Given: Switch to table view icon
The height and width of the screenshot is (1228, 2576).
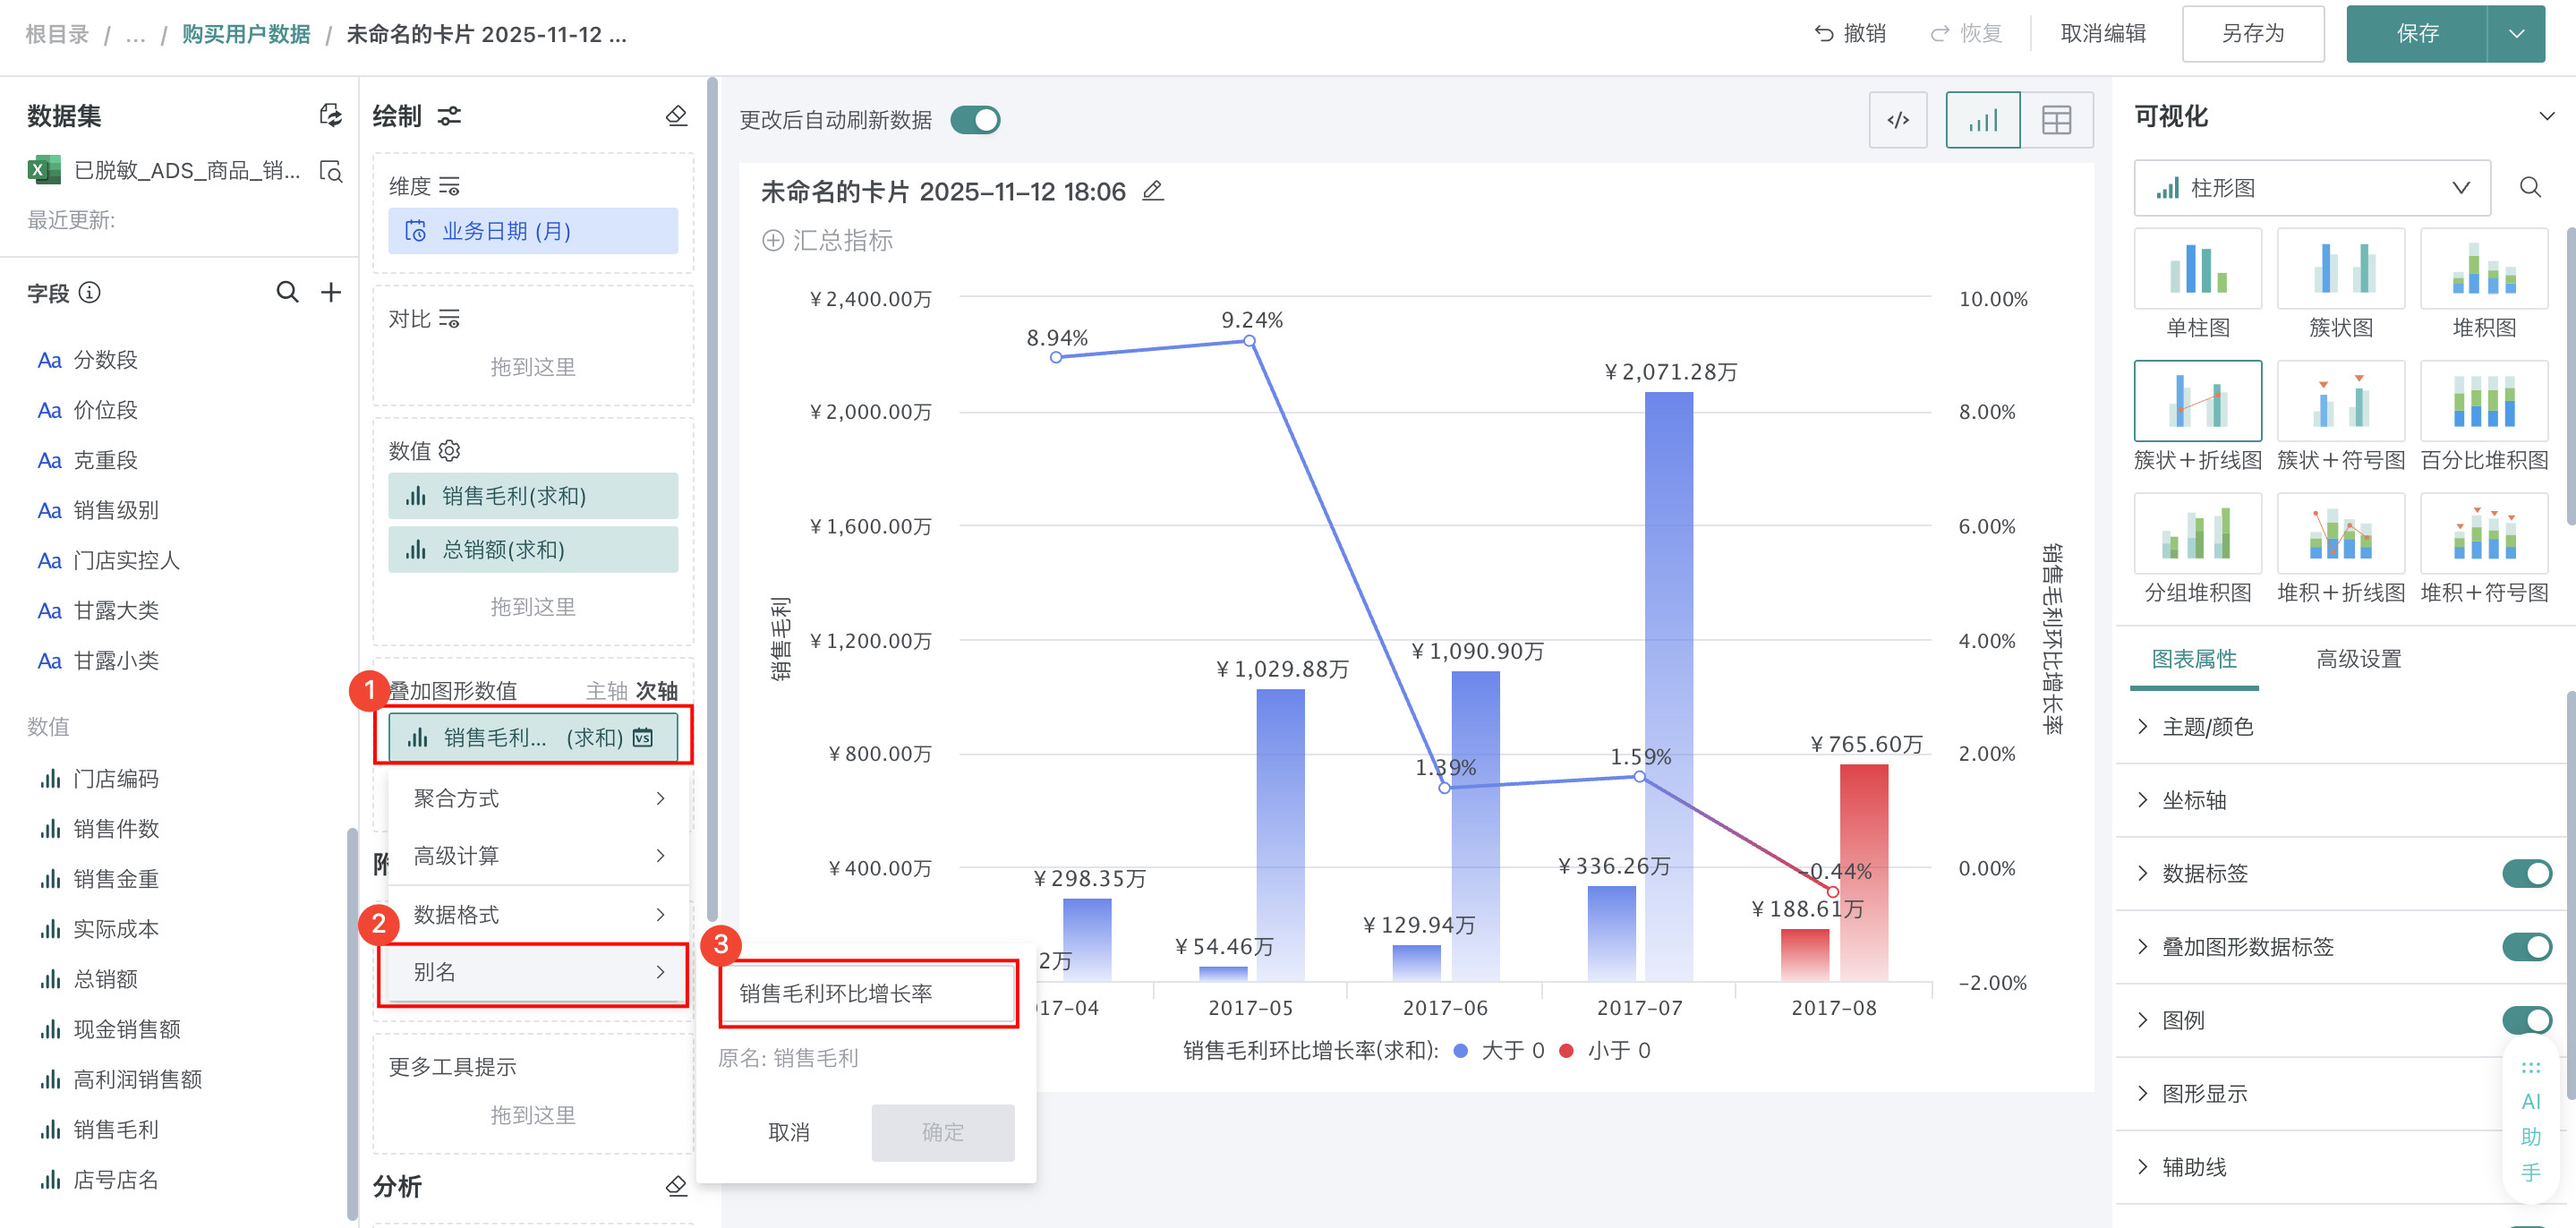Looking at the screenshot, I should point(2056,120).
